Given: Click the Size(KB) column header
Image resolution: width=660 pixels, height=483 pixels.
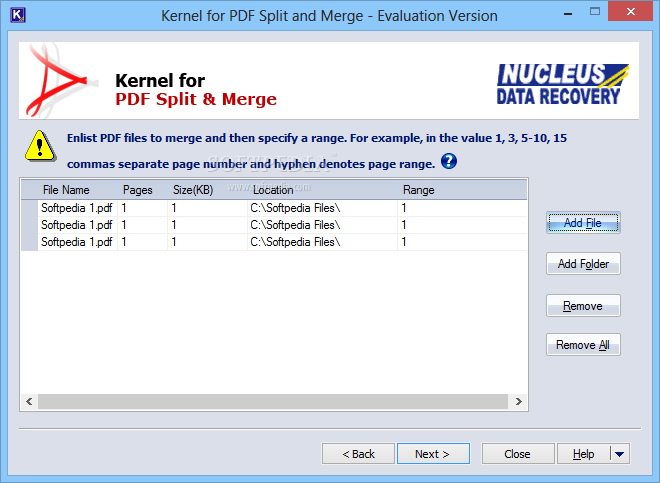Looking at the screenshot, I should (207, 190).
